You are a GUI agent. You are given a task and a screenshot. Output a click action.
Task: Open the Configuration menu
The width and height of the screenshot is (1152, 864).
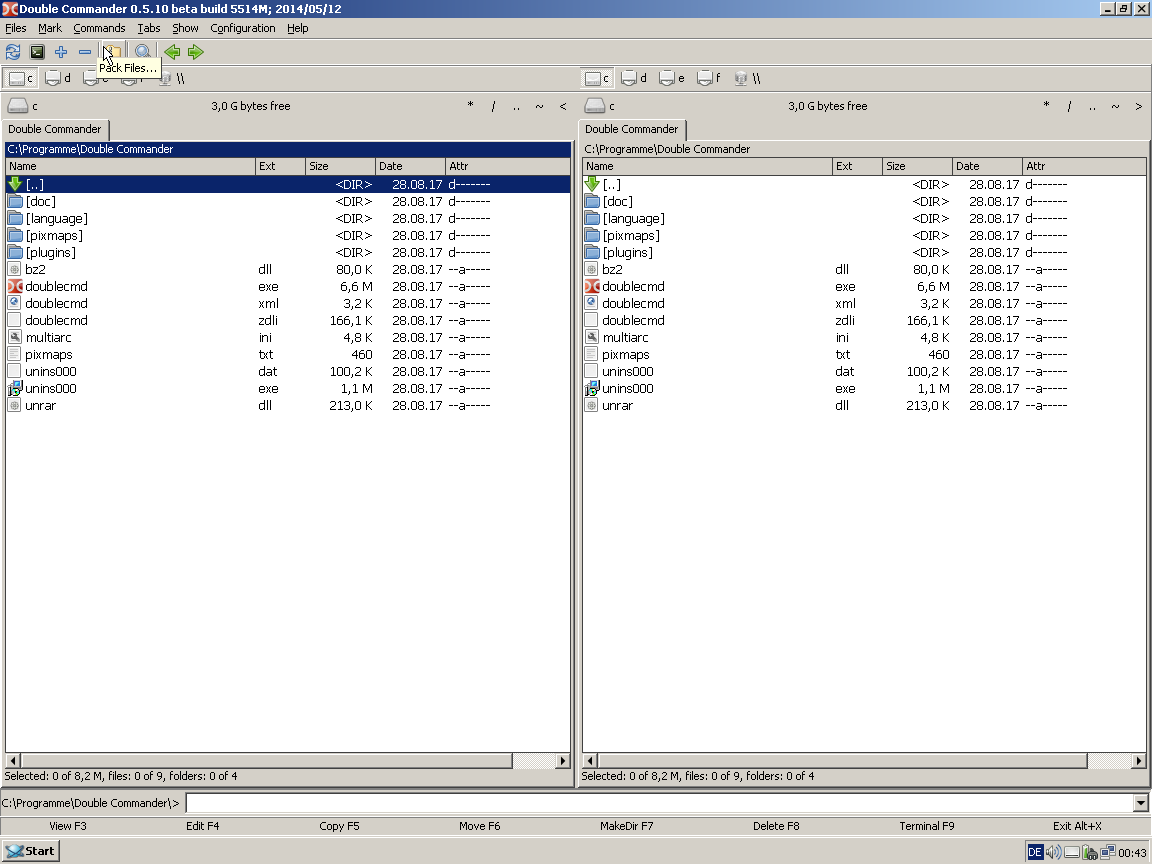[x=242, y=28]
